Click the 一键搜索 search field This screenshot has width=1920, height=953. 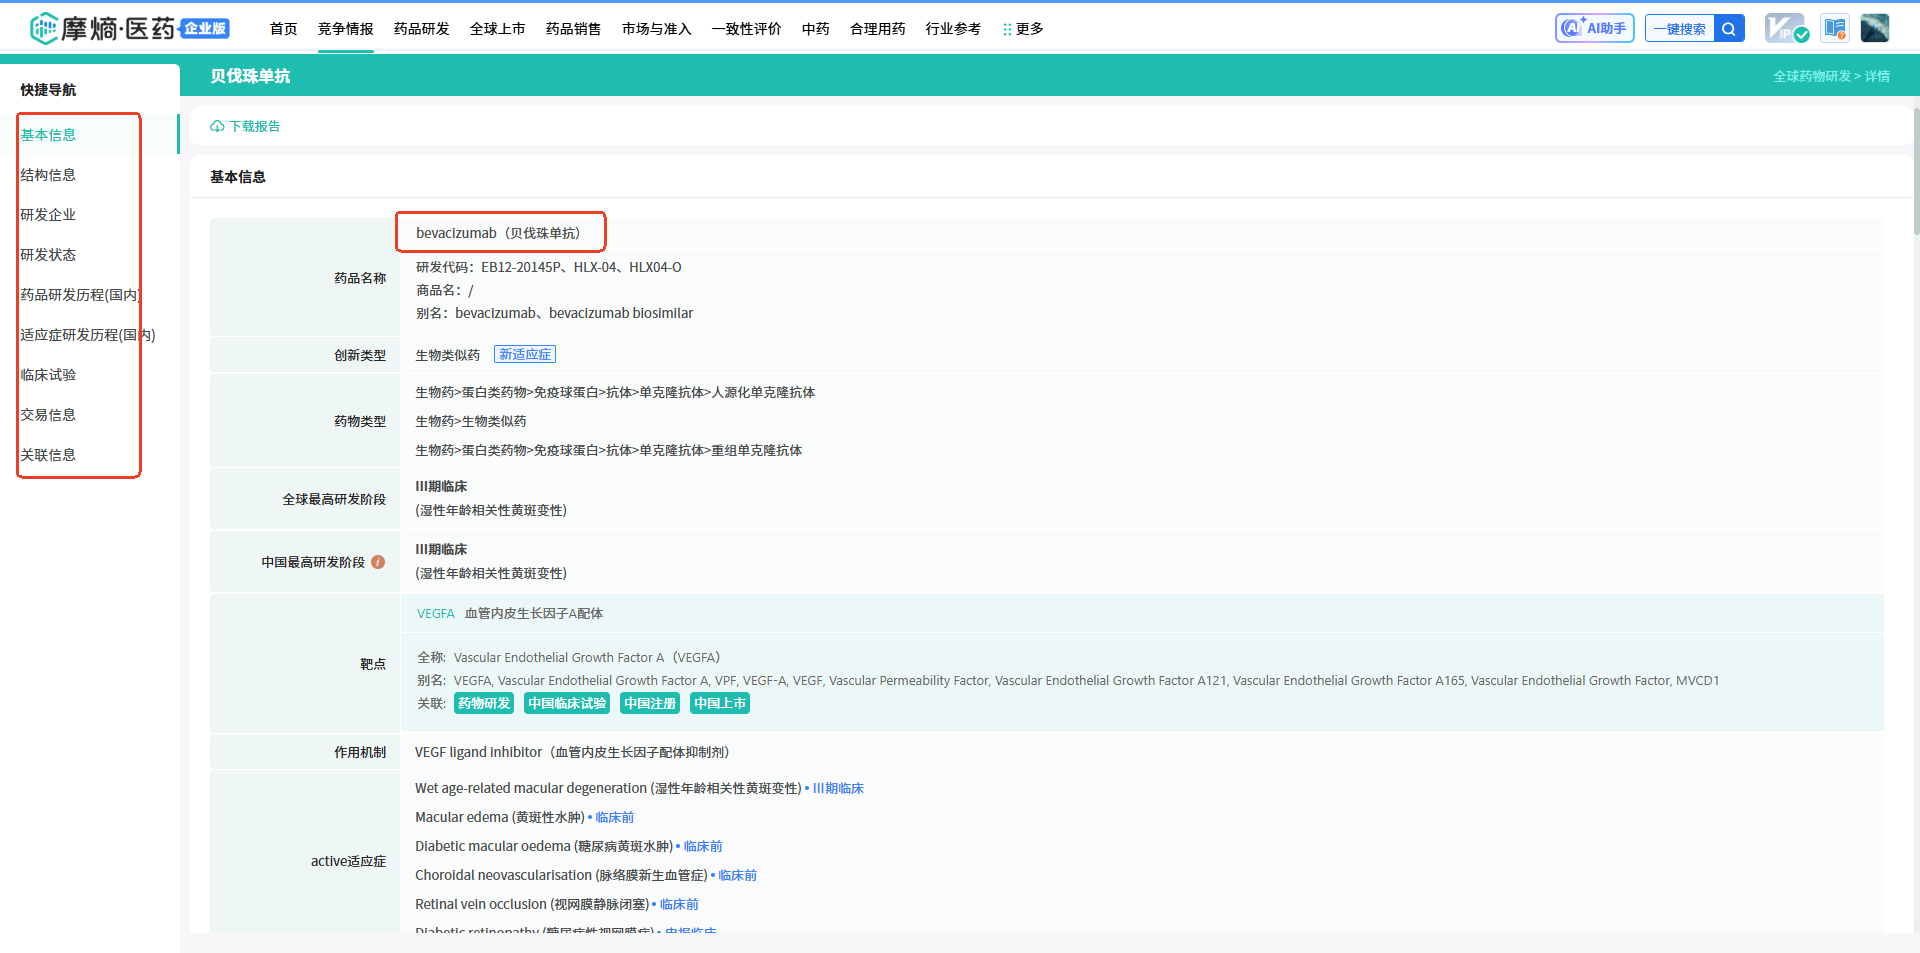point(1680,28)
